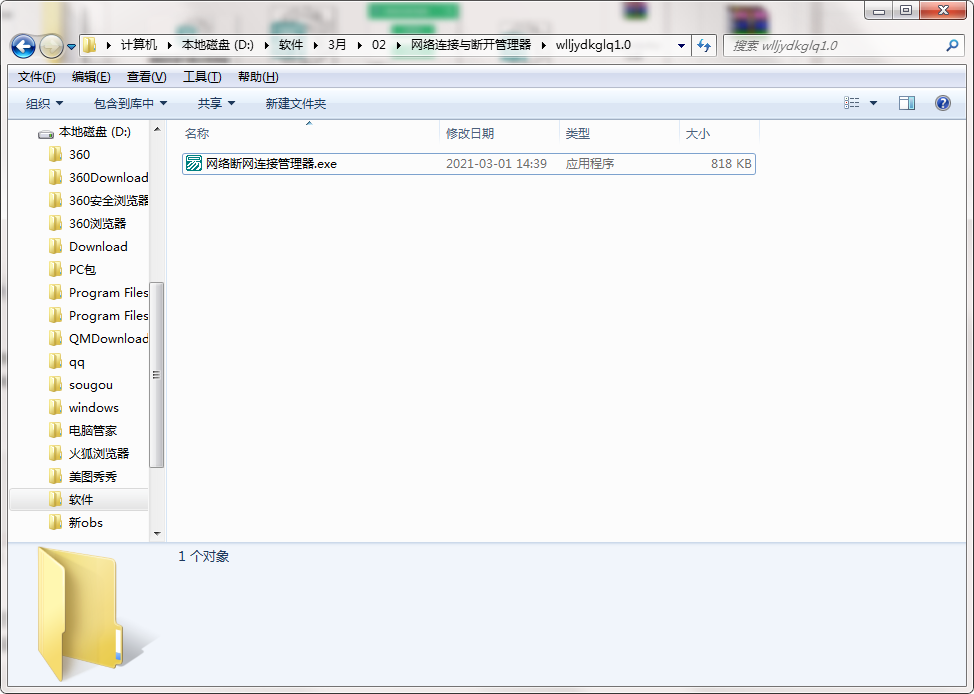Open the 共享 dropdown

[x=216, y=103]
